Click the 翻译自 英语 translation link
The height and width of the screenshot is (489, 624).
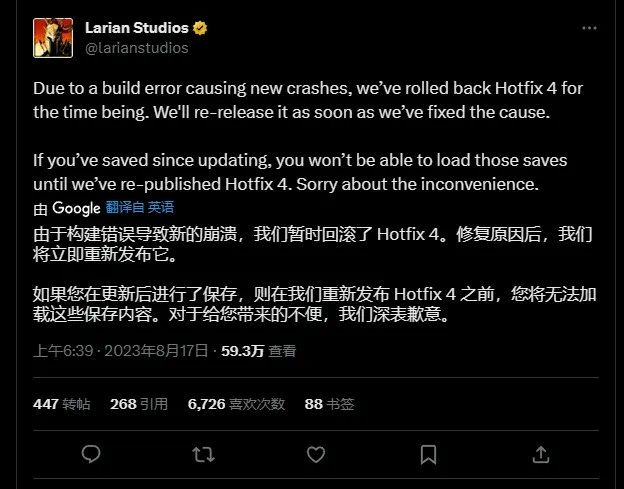[140, 207]
